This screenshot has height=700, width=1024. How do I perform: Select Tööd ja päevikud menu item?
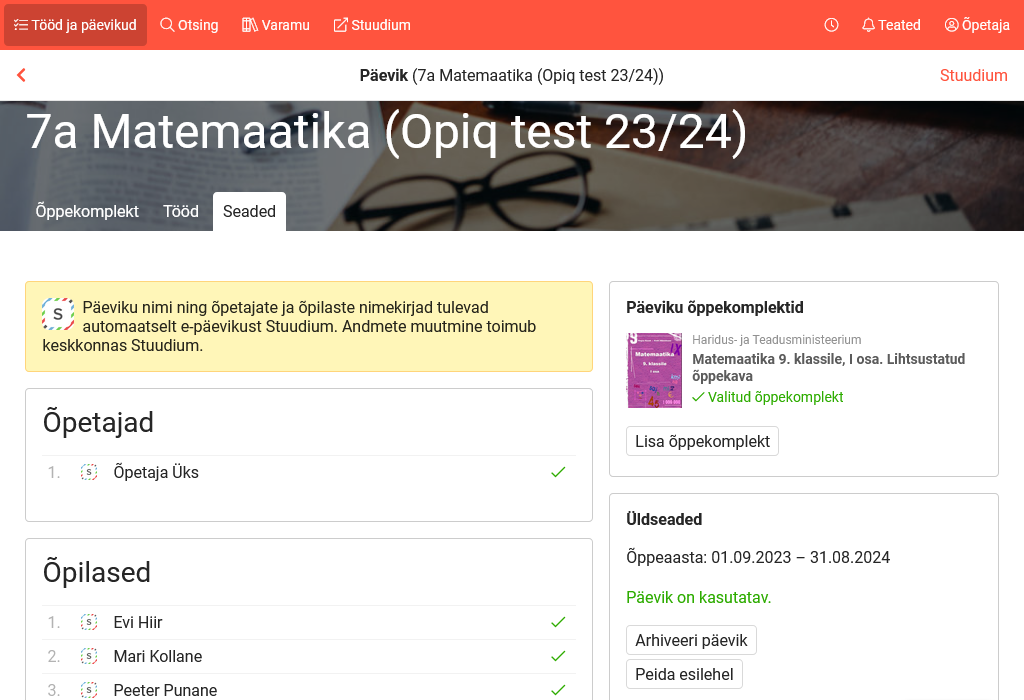coord(75,25)
